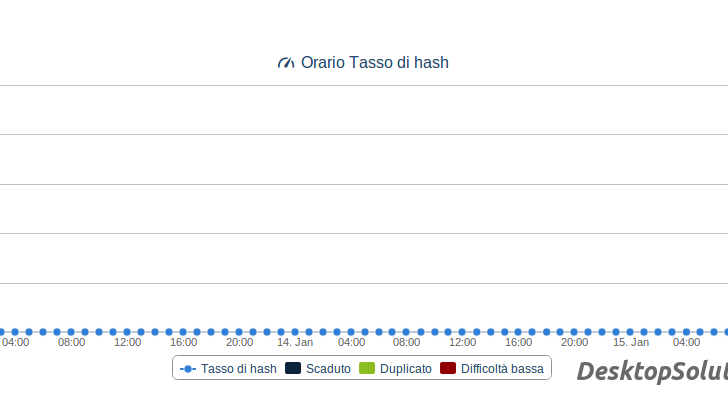Click the green Duplicato legend square
The image size is (728, 402).
(367, 369)
